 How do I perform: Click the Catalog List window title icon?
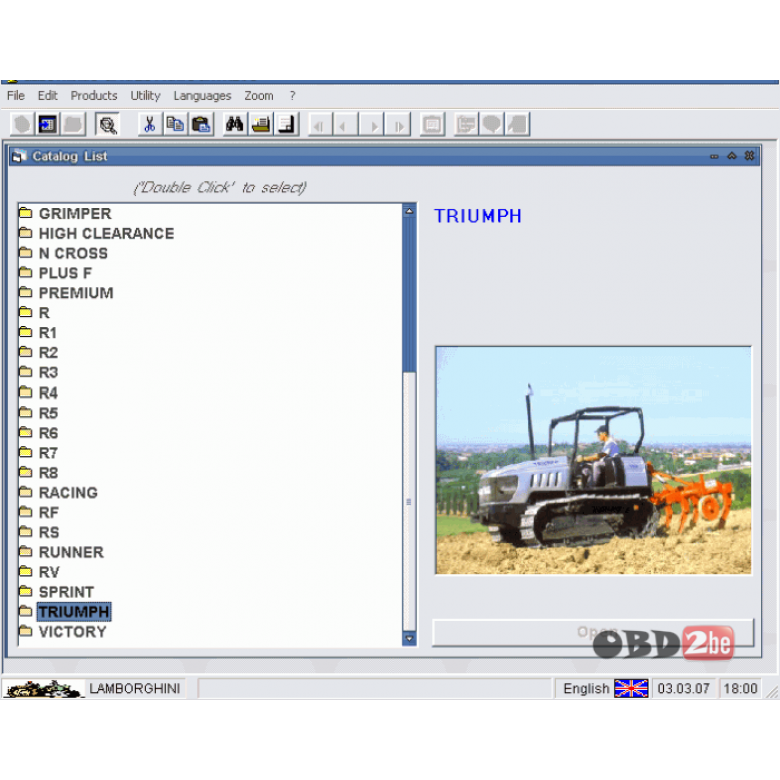19,156
